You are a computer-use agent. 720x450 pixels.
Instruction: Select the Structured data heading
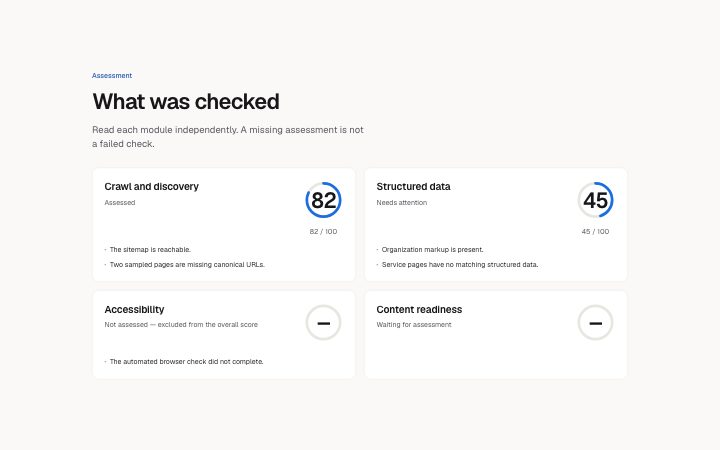coord(413,186)
